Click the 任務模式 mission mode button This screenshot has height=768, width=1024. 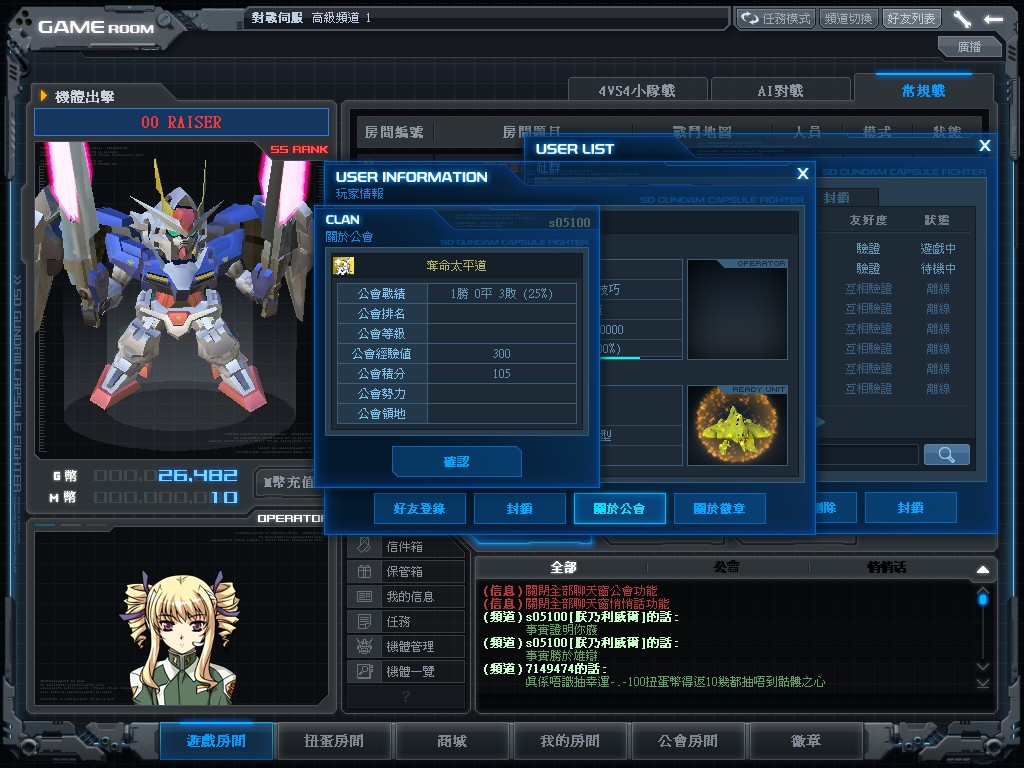coord(776,18)
